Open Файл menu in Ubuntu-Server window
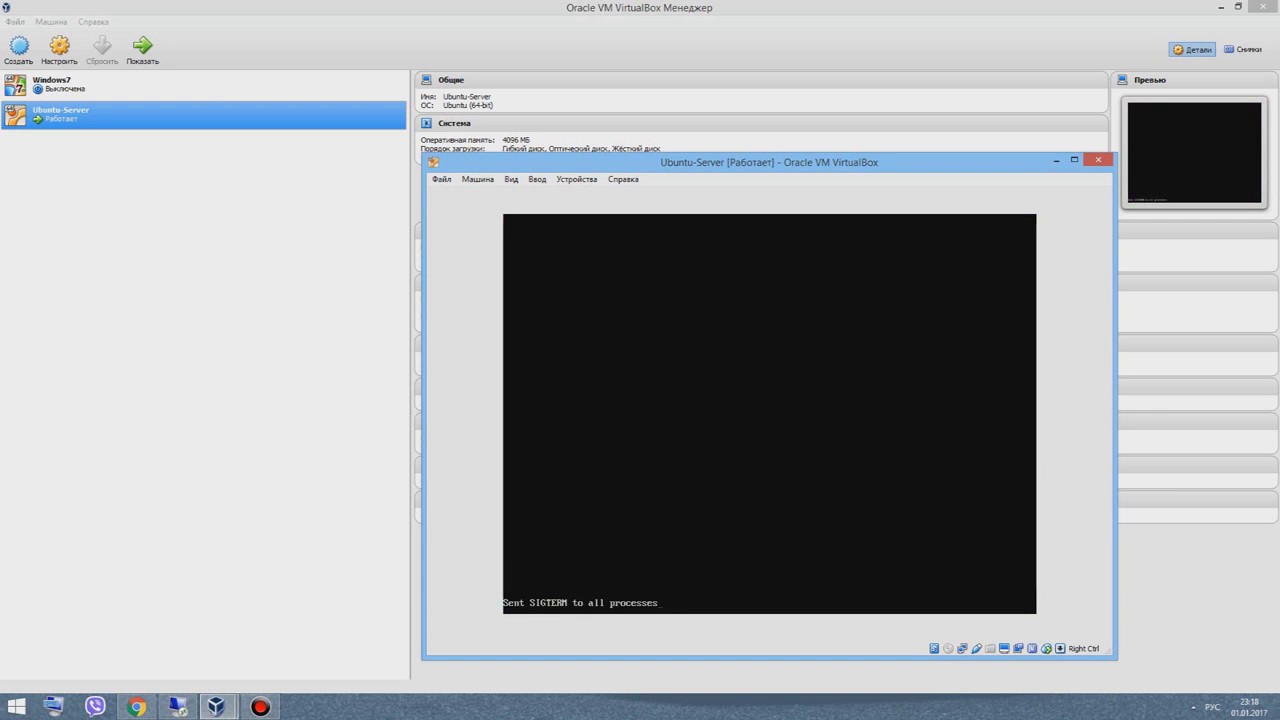Image resolution: width=1280 pixels, height=720 pixels. 441,179
